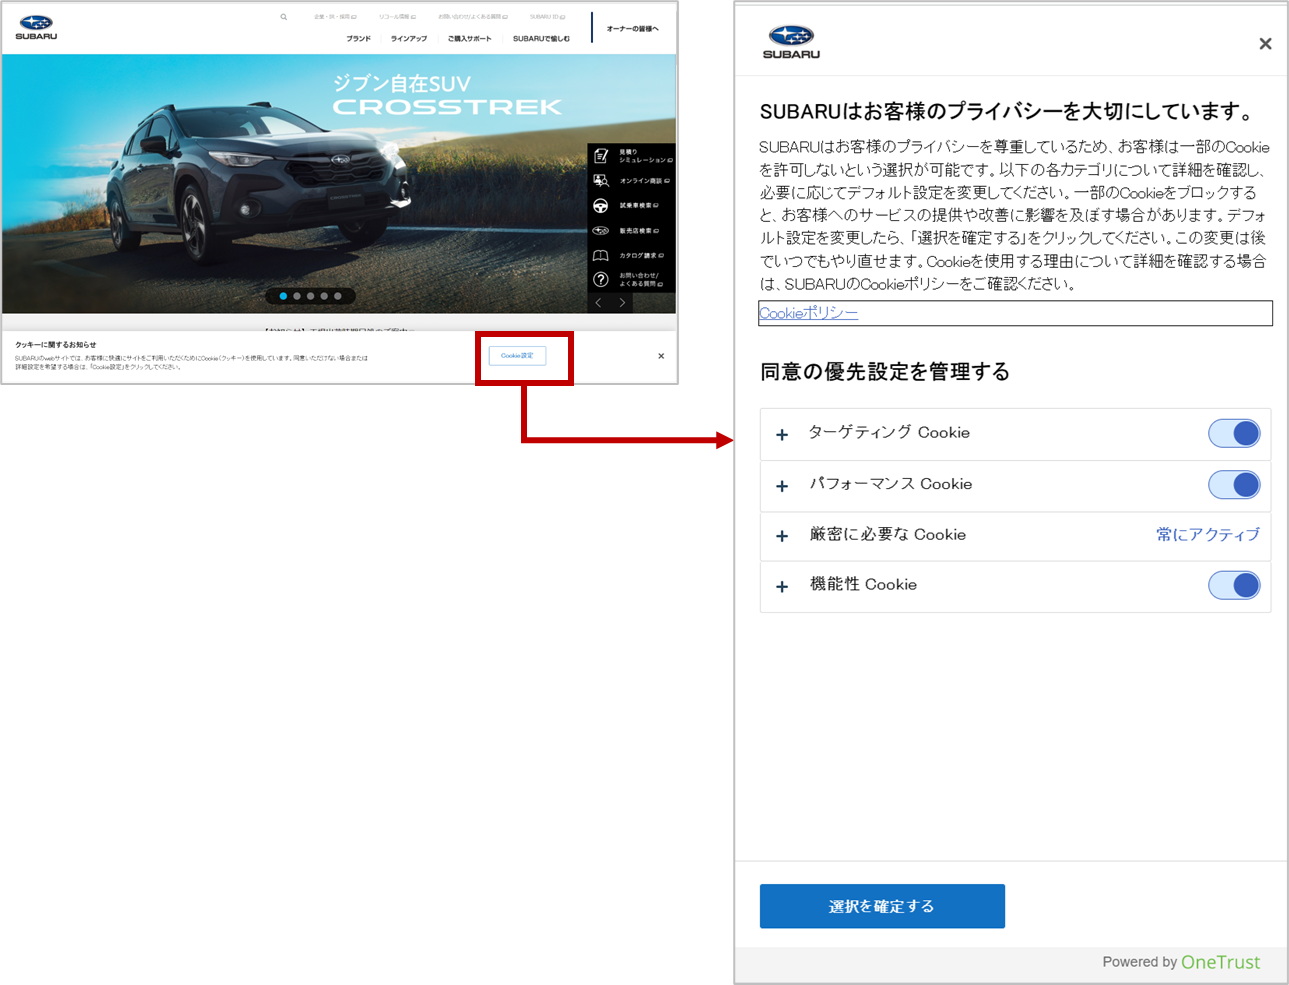
Task: Click the SUBARU logo on the website page
Action: coord(36,27)
